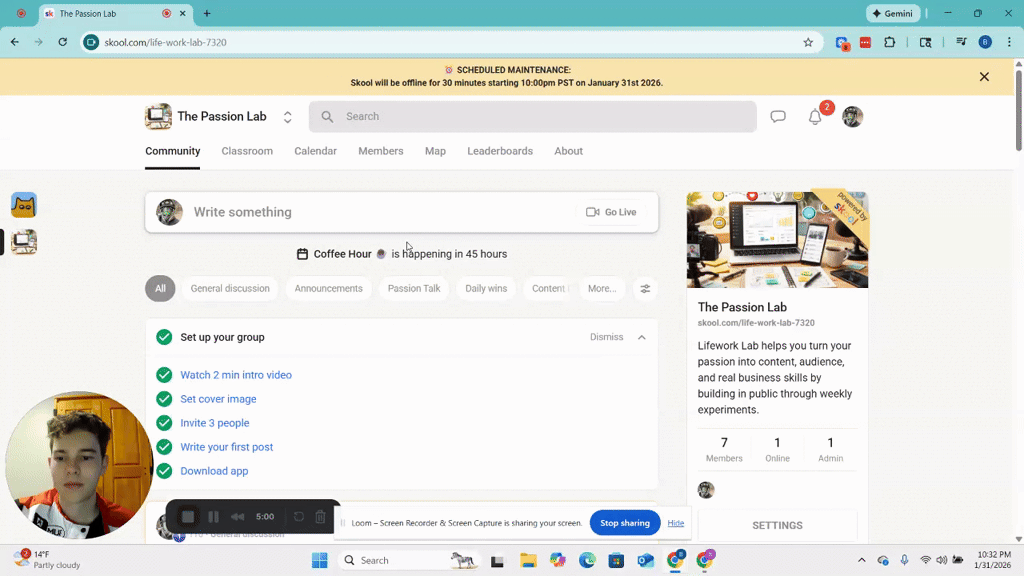This screenshot has width=1024, height=576.
Task: Restart the Loom recording
Action: 298,517
